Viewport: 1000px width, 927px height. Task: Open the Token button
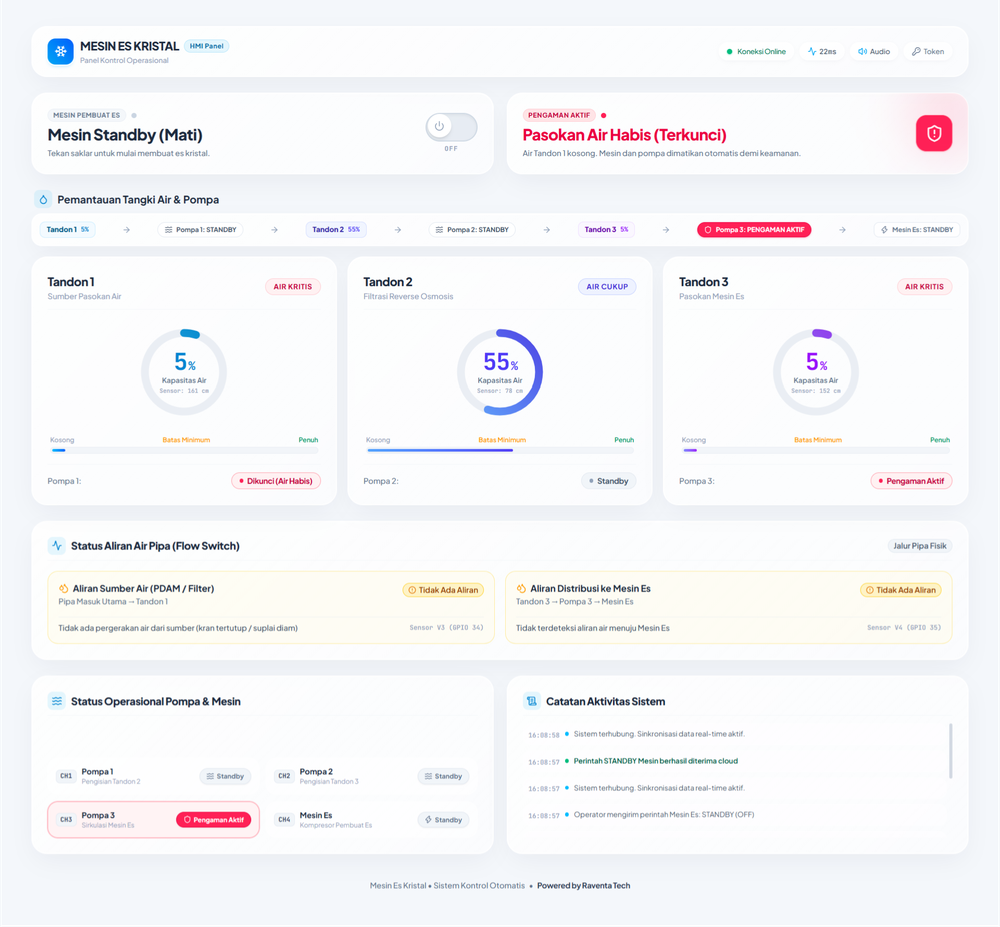click(928, 52)
